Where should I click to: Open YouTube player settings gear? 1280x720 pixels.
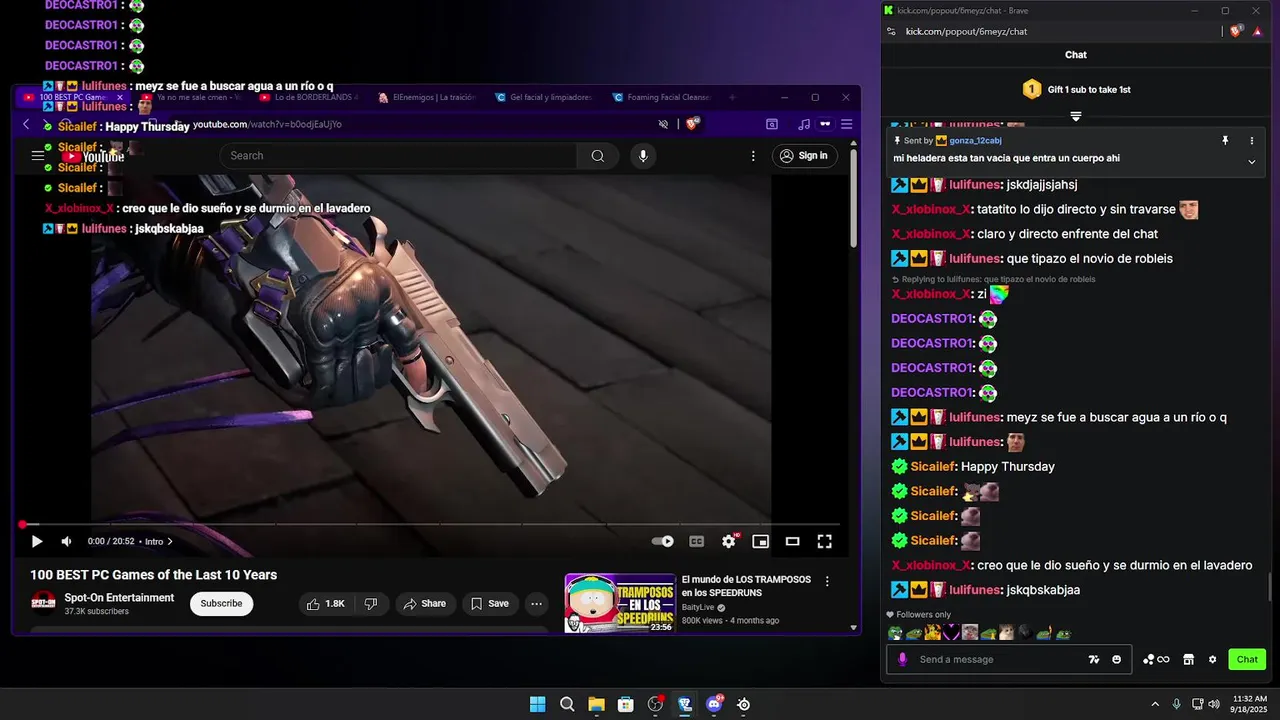(729, 541)
